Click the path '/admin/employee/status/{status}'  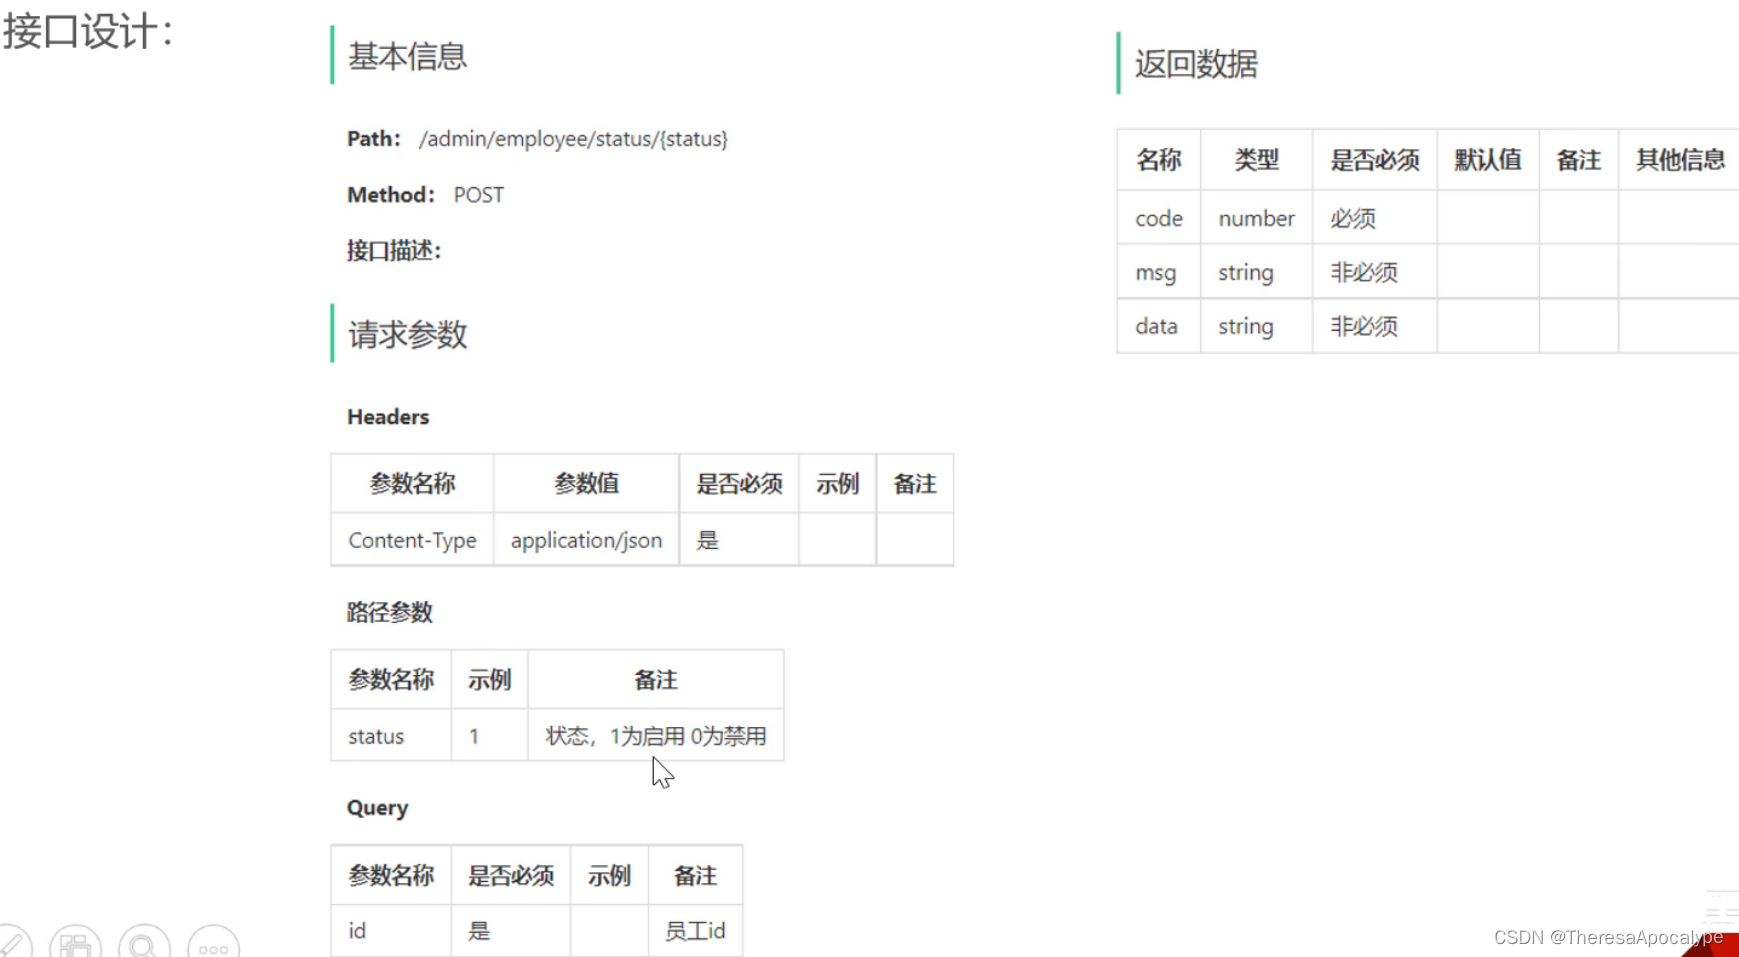pos(573,139)
